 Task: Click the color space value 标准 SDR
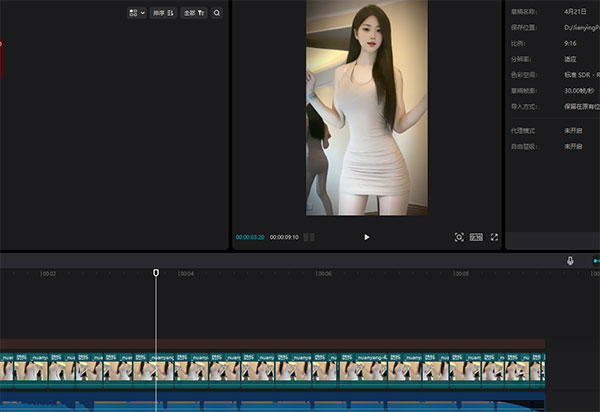pyautogui.click(x=582, y=75)
